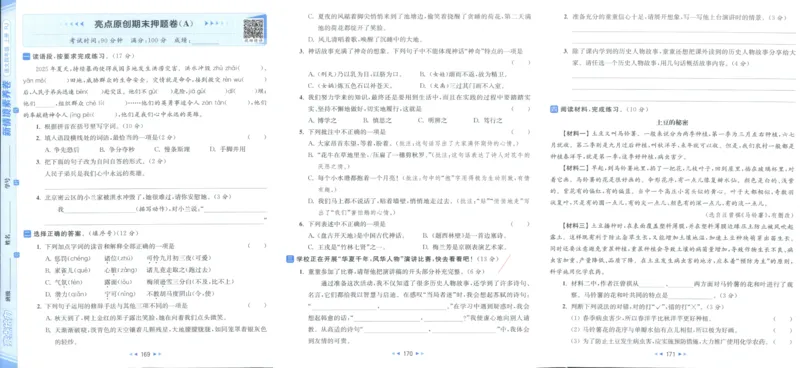The height and width of the screenshot is (368, 800).
Task: Click the page number 170
Action: point(408,353)
